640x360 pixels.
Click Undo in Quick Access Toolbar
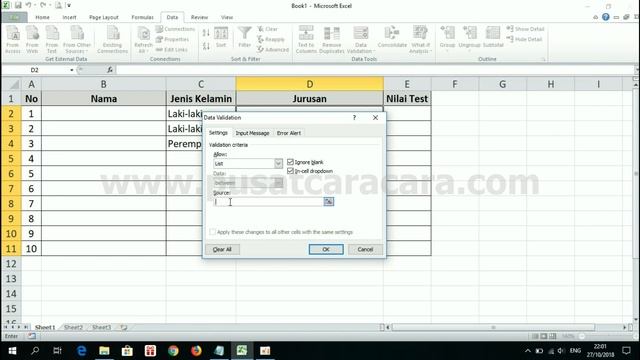(29, 5)
